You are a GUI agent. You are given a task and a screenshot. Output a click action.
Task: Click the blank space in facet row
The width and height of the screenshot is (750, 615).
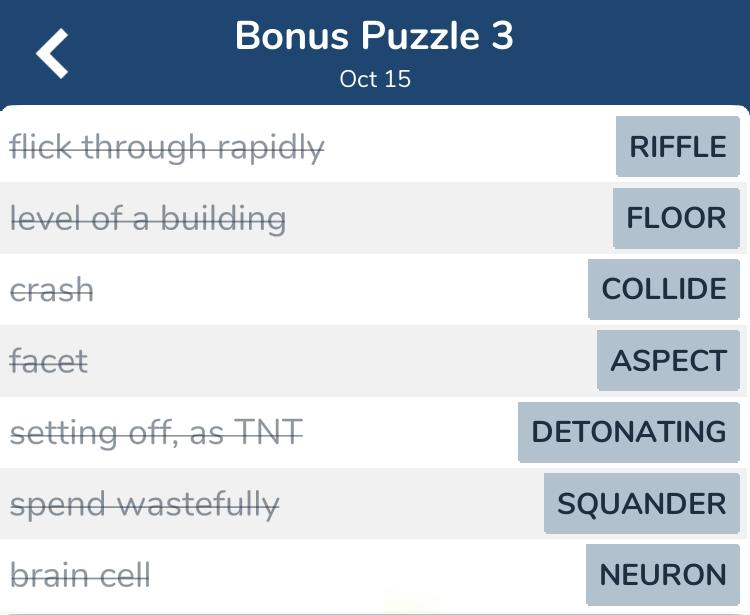click(342, 360)
